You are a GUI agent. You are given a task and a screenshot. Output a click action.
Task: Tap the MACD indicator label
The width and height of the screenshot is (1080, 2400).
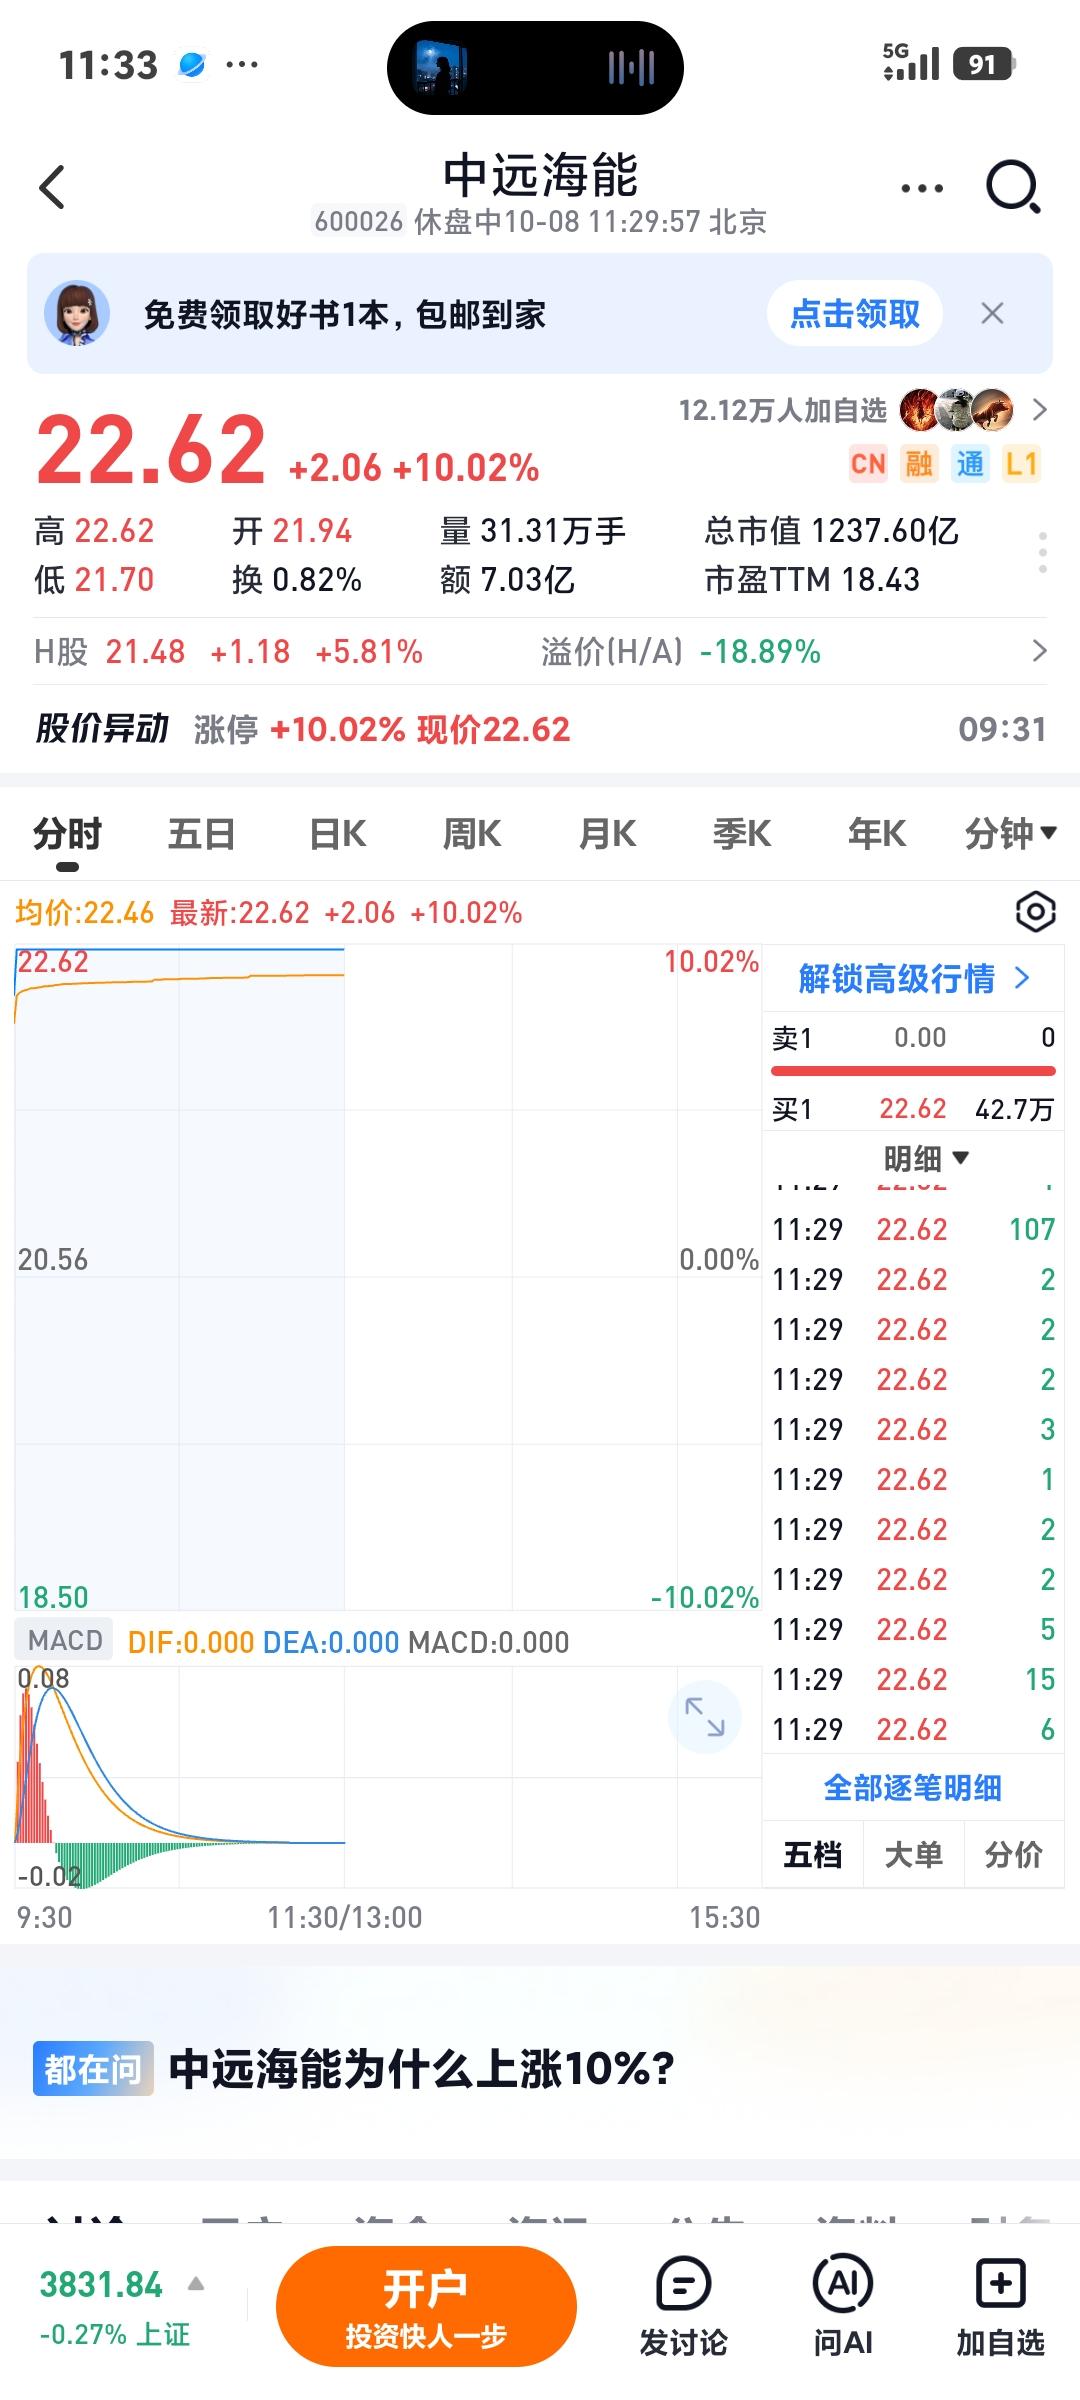[x=65, y=1641]
